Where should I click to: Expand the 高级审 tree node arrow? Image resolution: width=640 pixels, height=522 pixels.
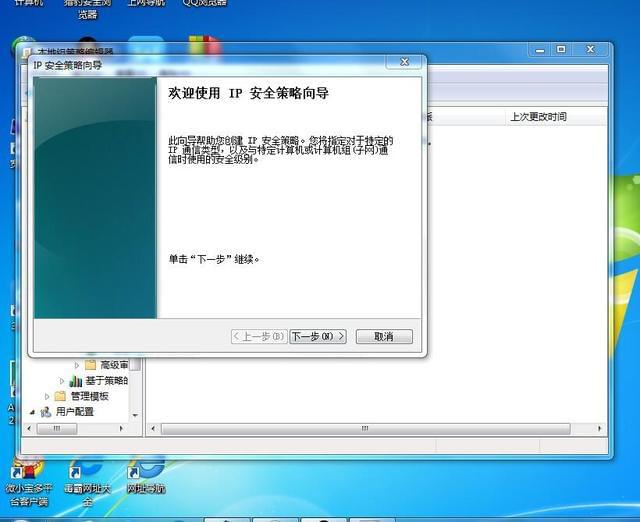[77, 365]
